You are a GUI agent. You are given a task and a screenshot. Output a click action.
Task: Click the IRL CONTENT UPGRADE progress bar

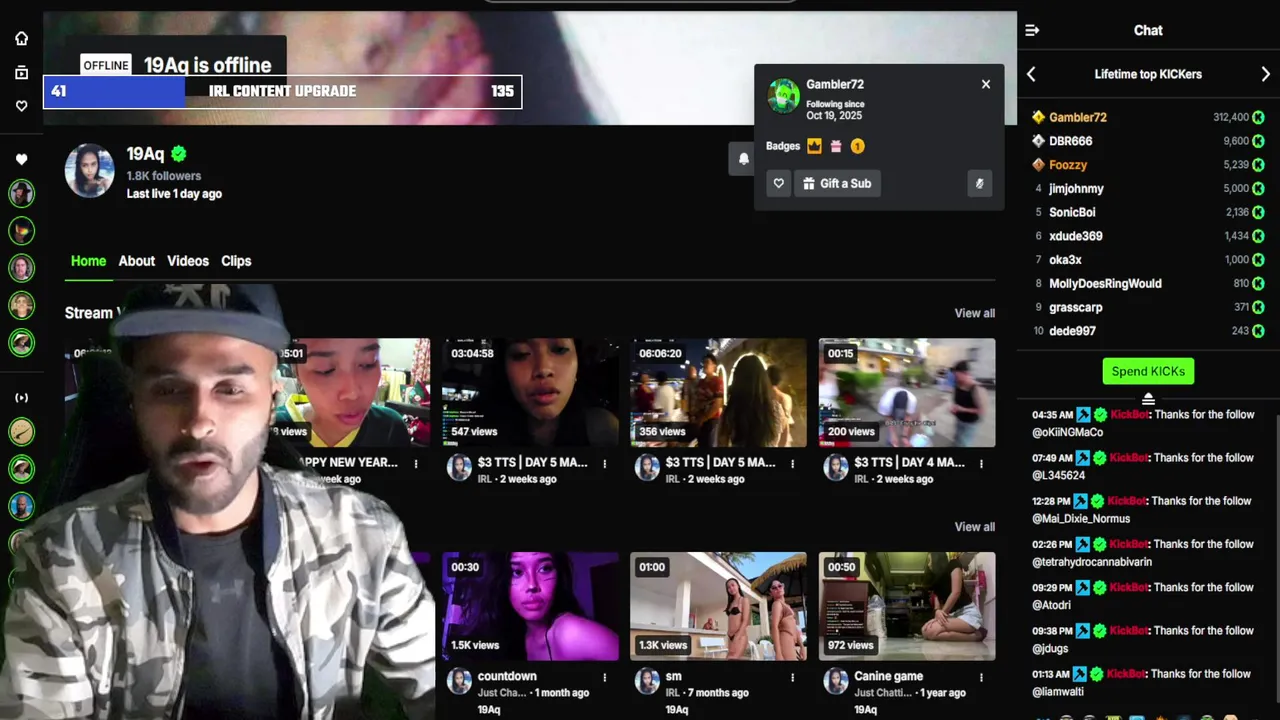coord(282,91)
